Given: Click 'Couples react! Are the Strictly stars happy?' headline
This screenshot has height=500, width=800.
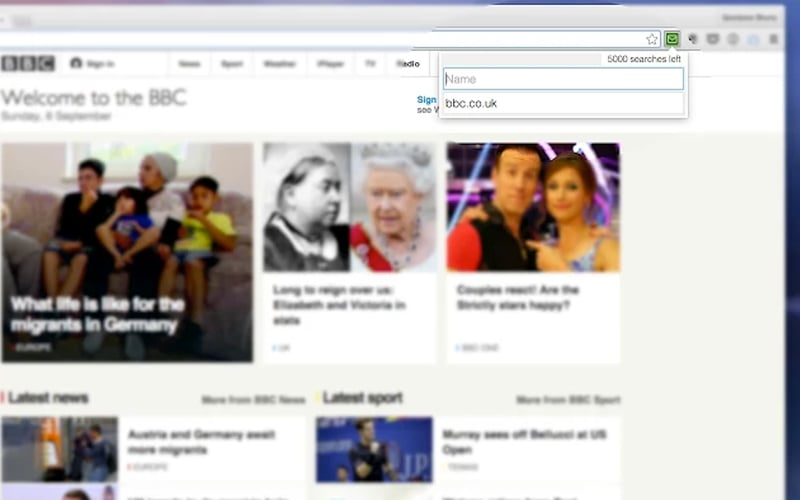Looking at the screenshot, I should click(x=518, y=297).
